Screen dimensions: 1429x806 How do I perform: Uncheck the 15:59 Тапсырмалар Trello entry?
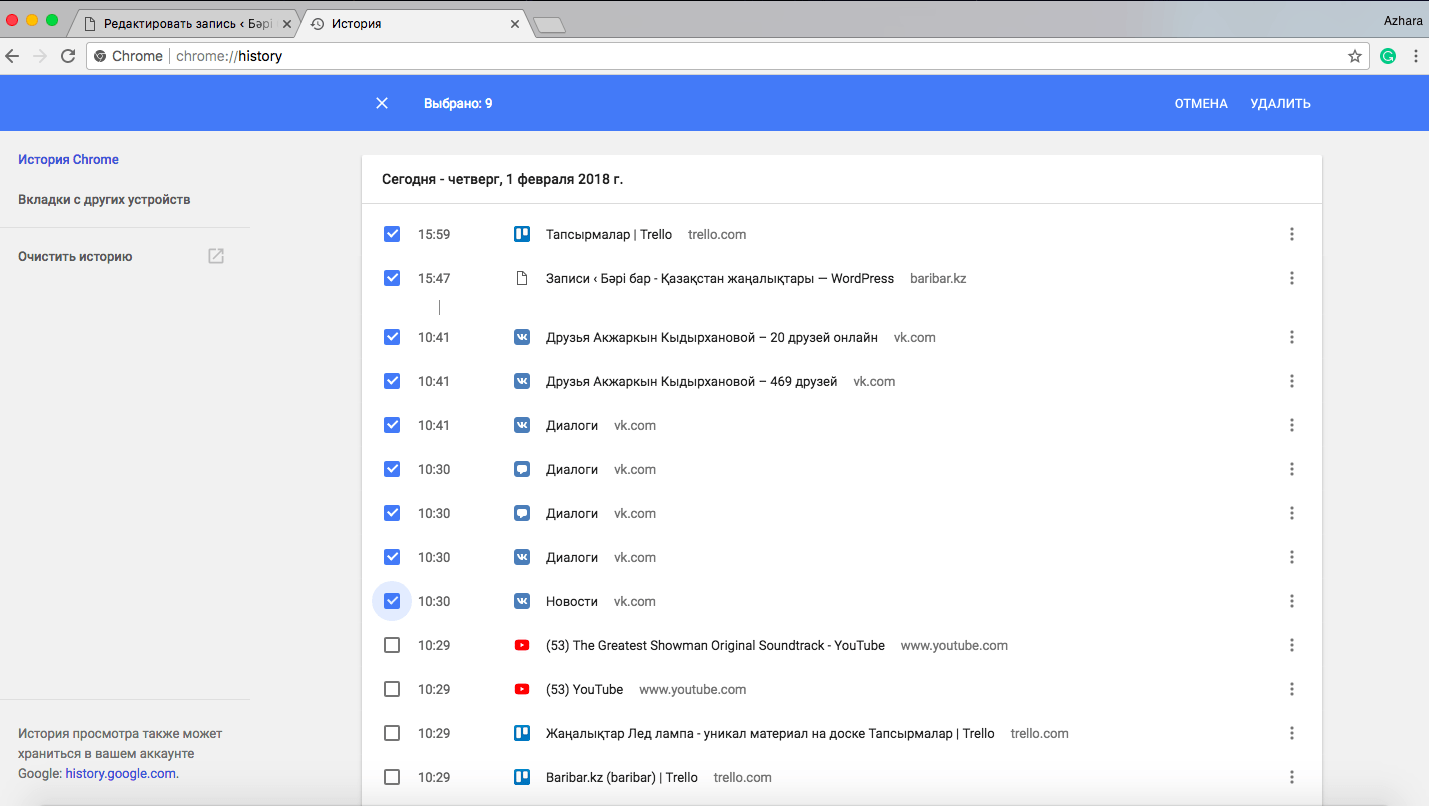point(392,234)
